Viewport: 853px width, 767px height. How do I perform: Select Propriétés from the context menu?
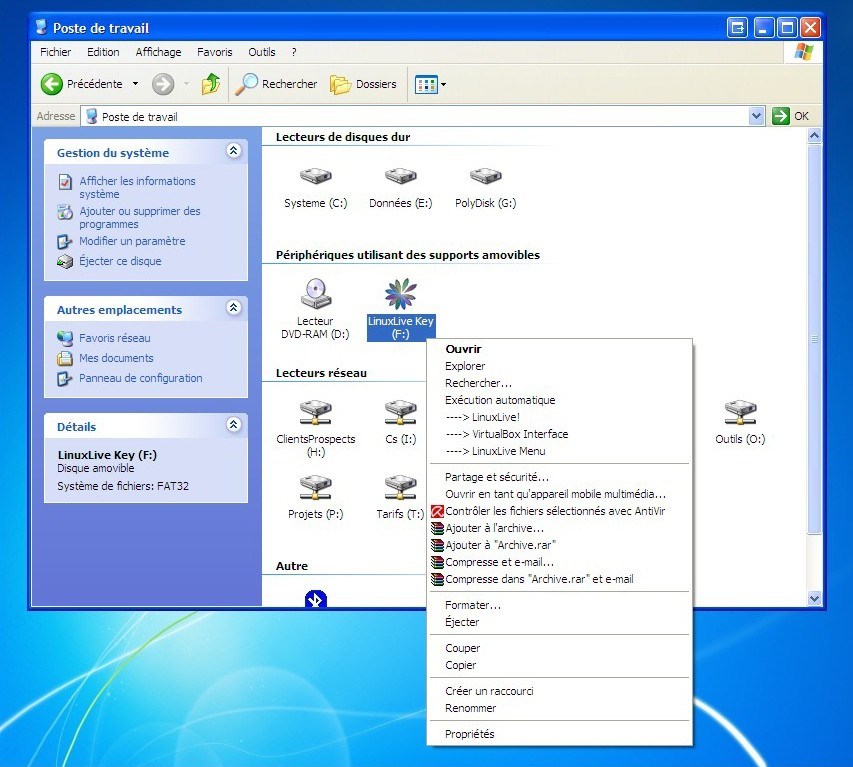tap(470, 733)
